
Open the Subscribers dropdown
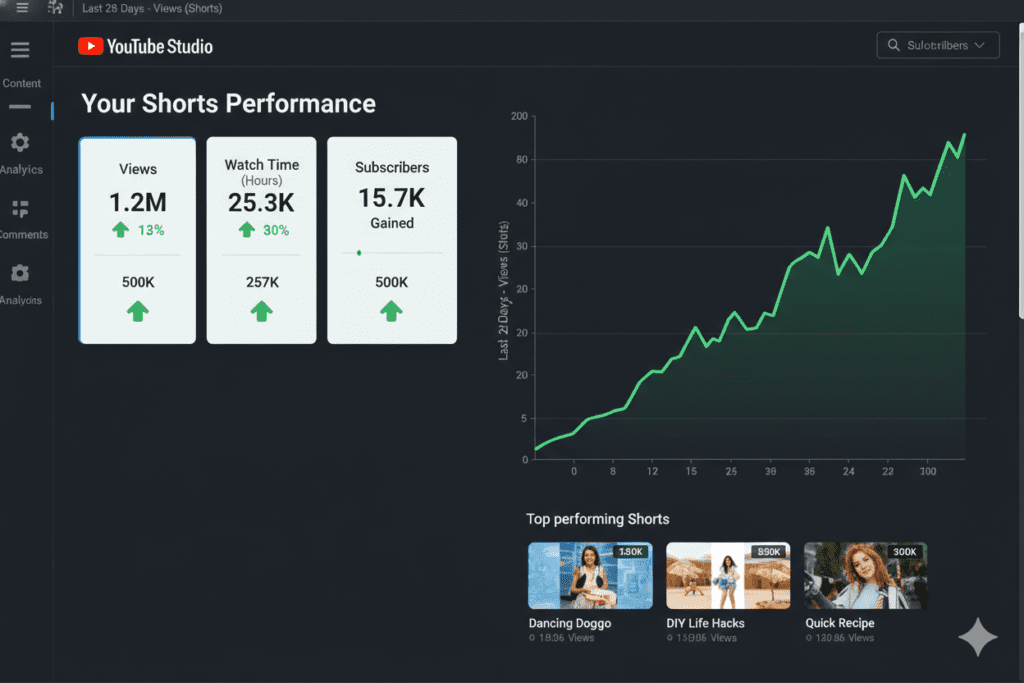[938, 45]
